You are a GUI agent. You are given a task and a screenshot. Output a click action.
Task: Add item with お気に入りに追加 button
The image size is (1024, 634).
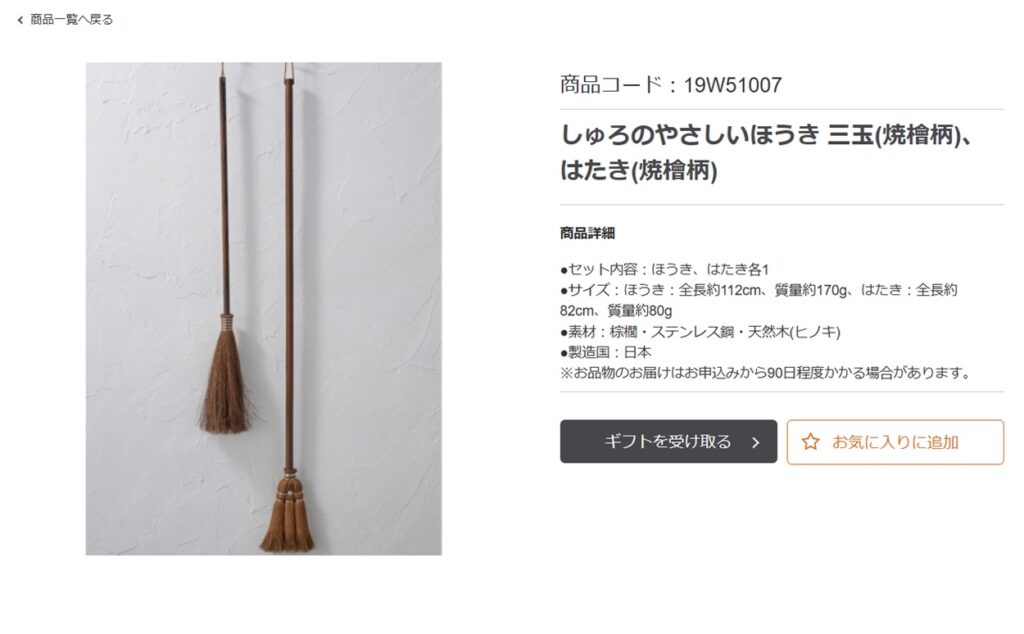tap(895, 442)
